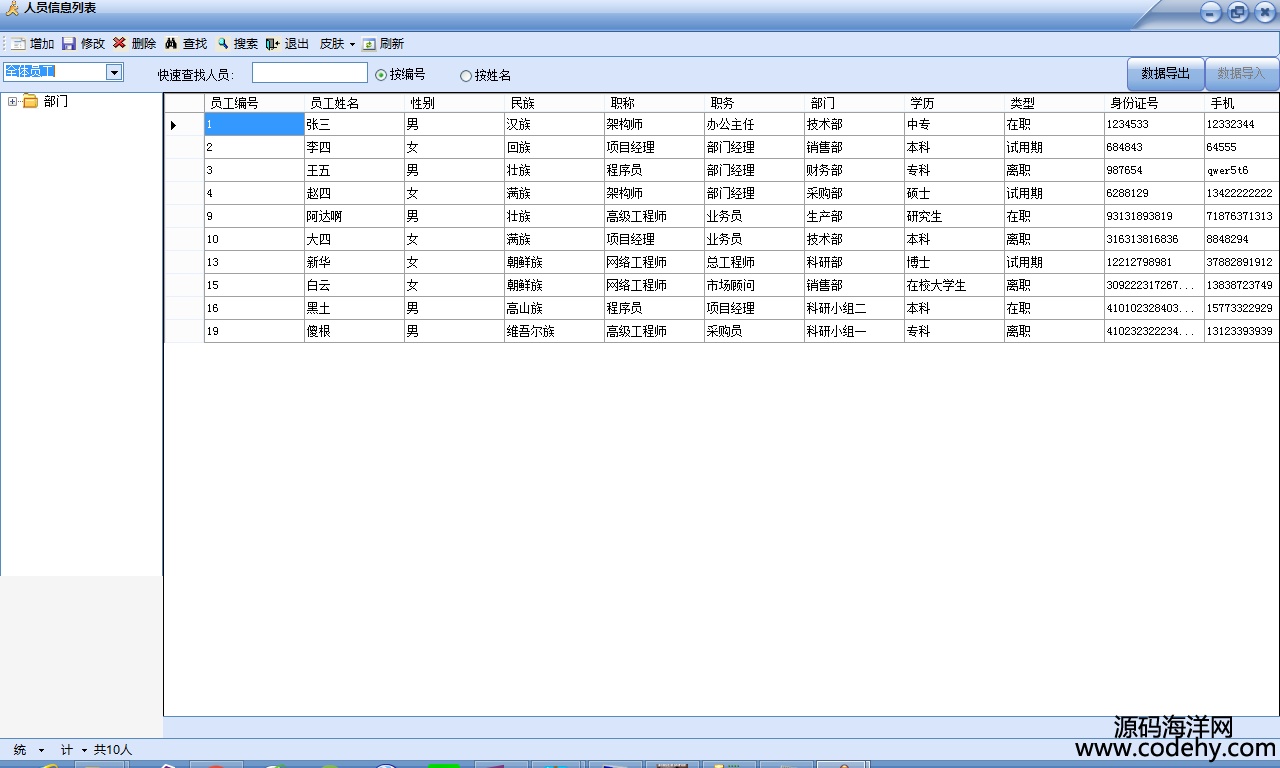Click the 查找 (Find) binoculars icon
The height and width of the screenshot is (768, 1280).
(171, 44)
